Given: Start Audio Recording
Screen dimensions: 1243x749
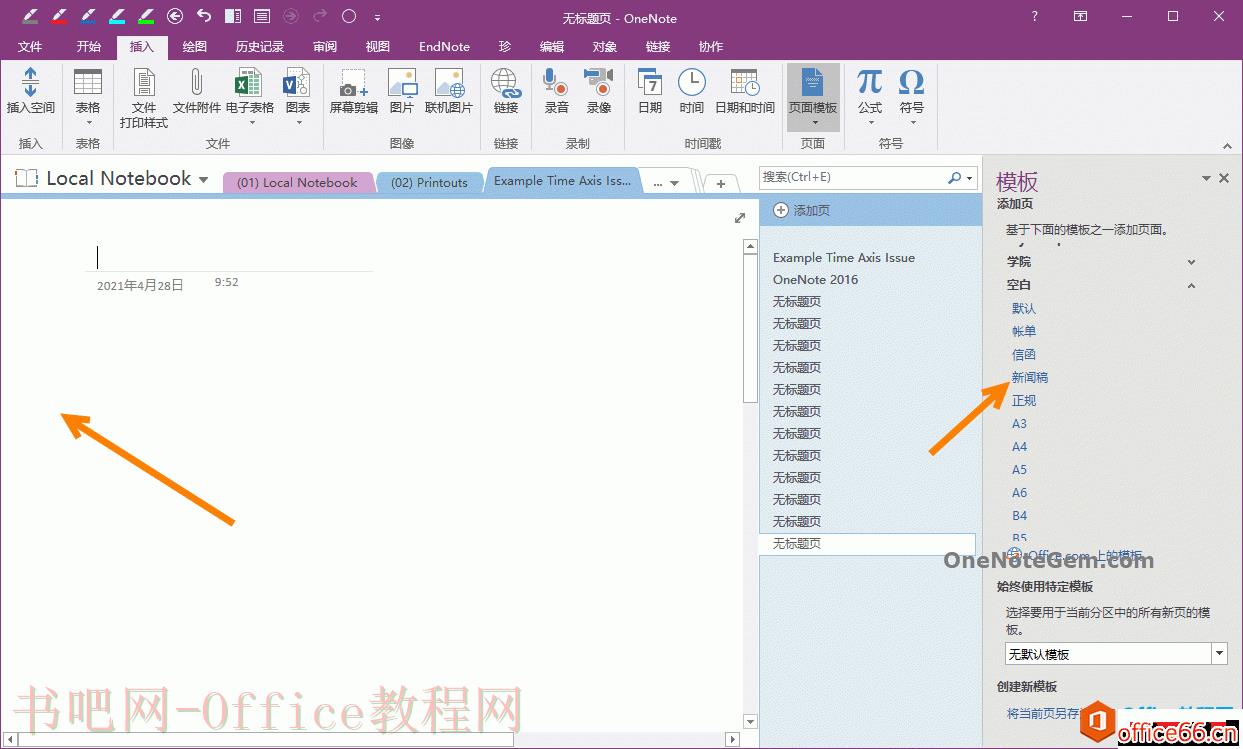Looking at the screenshot, I should tap(556, 92).
